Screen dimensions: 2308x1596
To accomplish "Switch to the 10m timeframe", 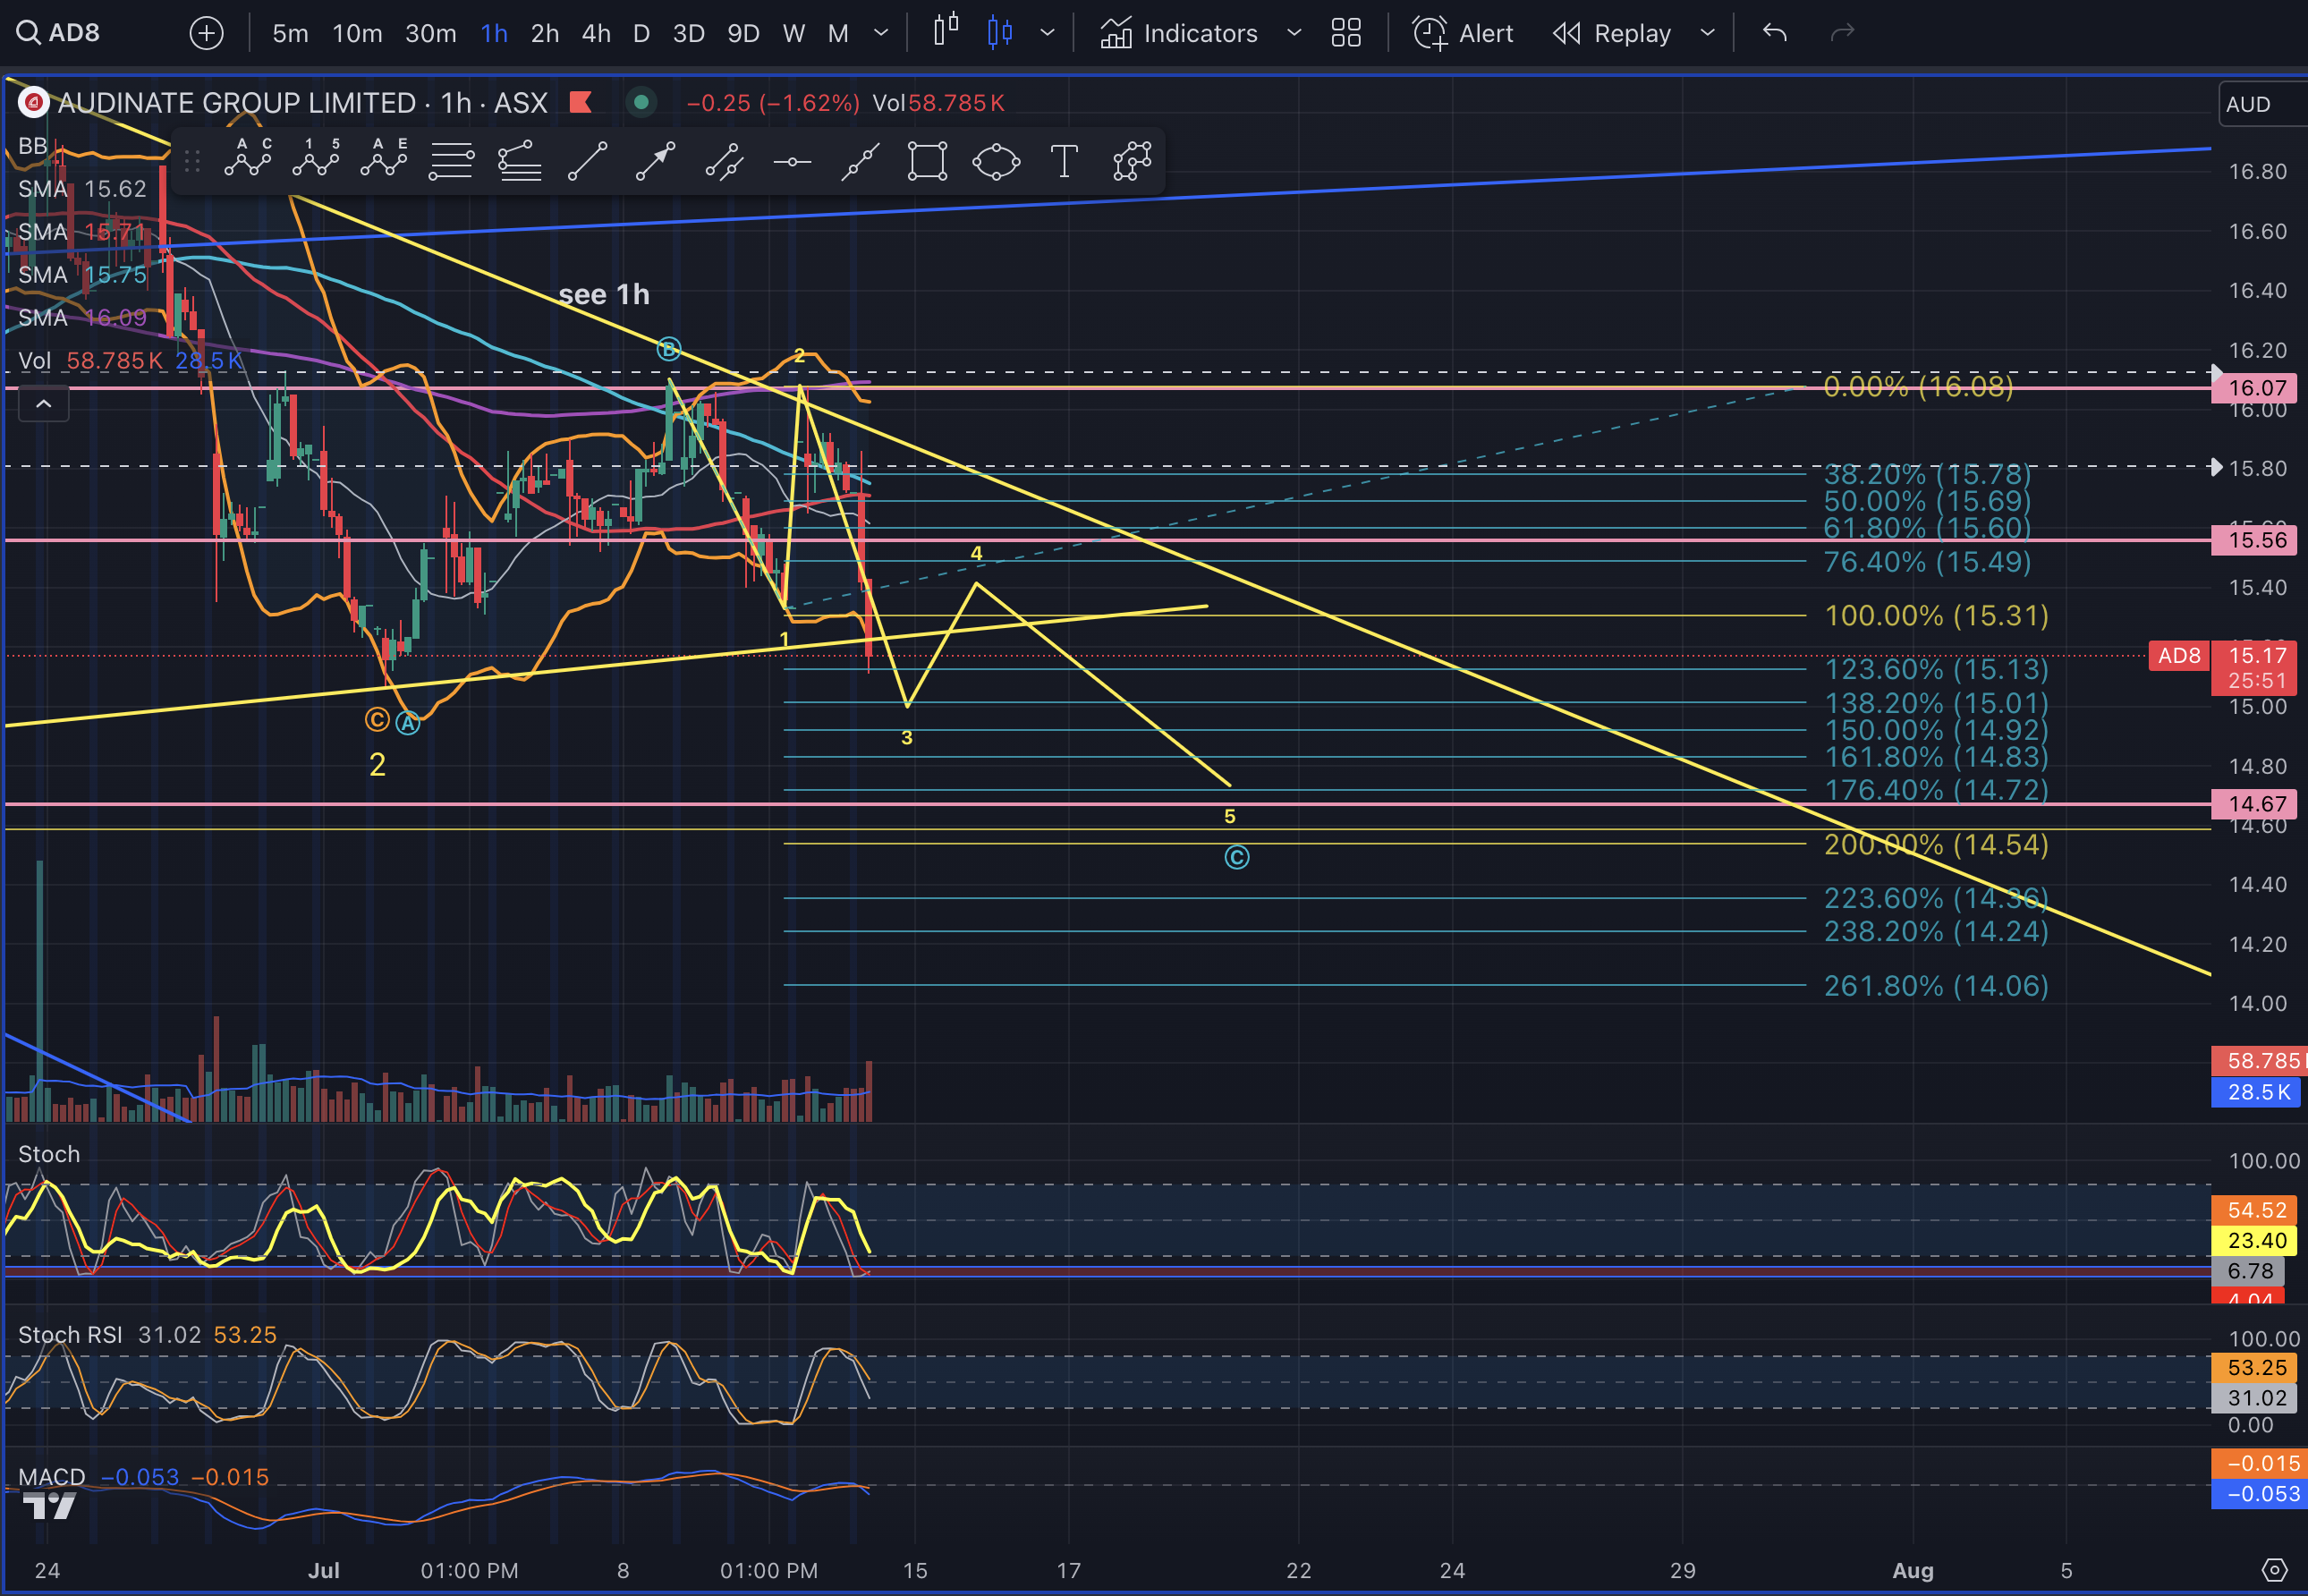I will click(357, 33).
